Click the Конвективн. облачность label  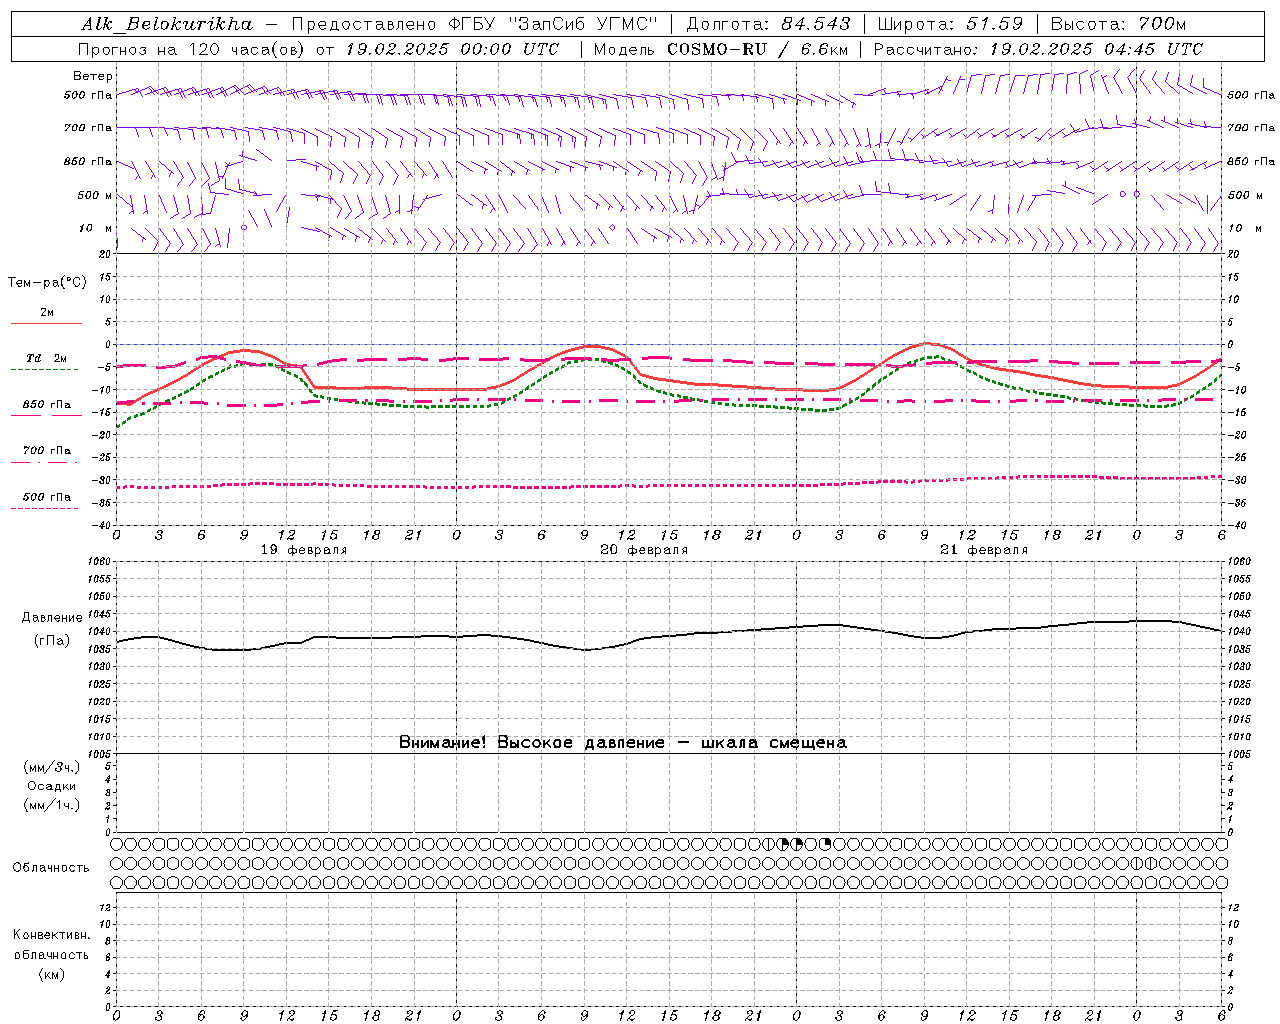[x=51, y=945]
